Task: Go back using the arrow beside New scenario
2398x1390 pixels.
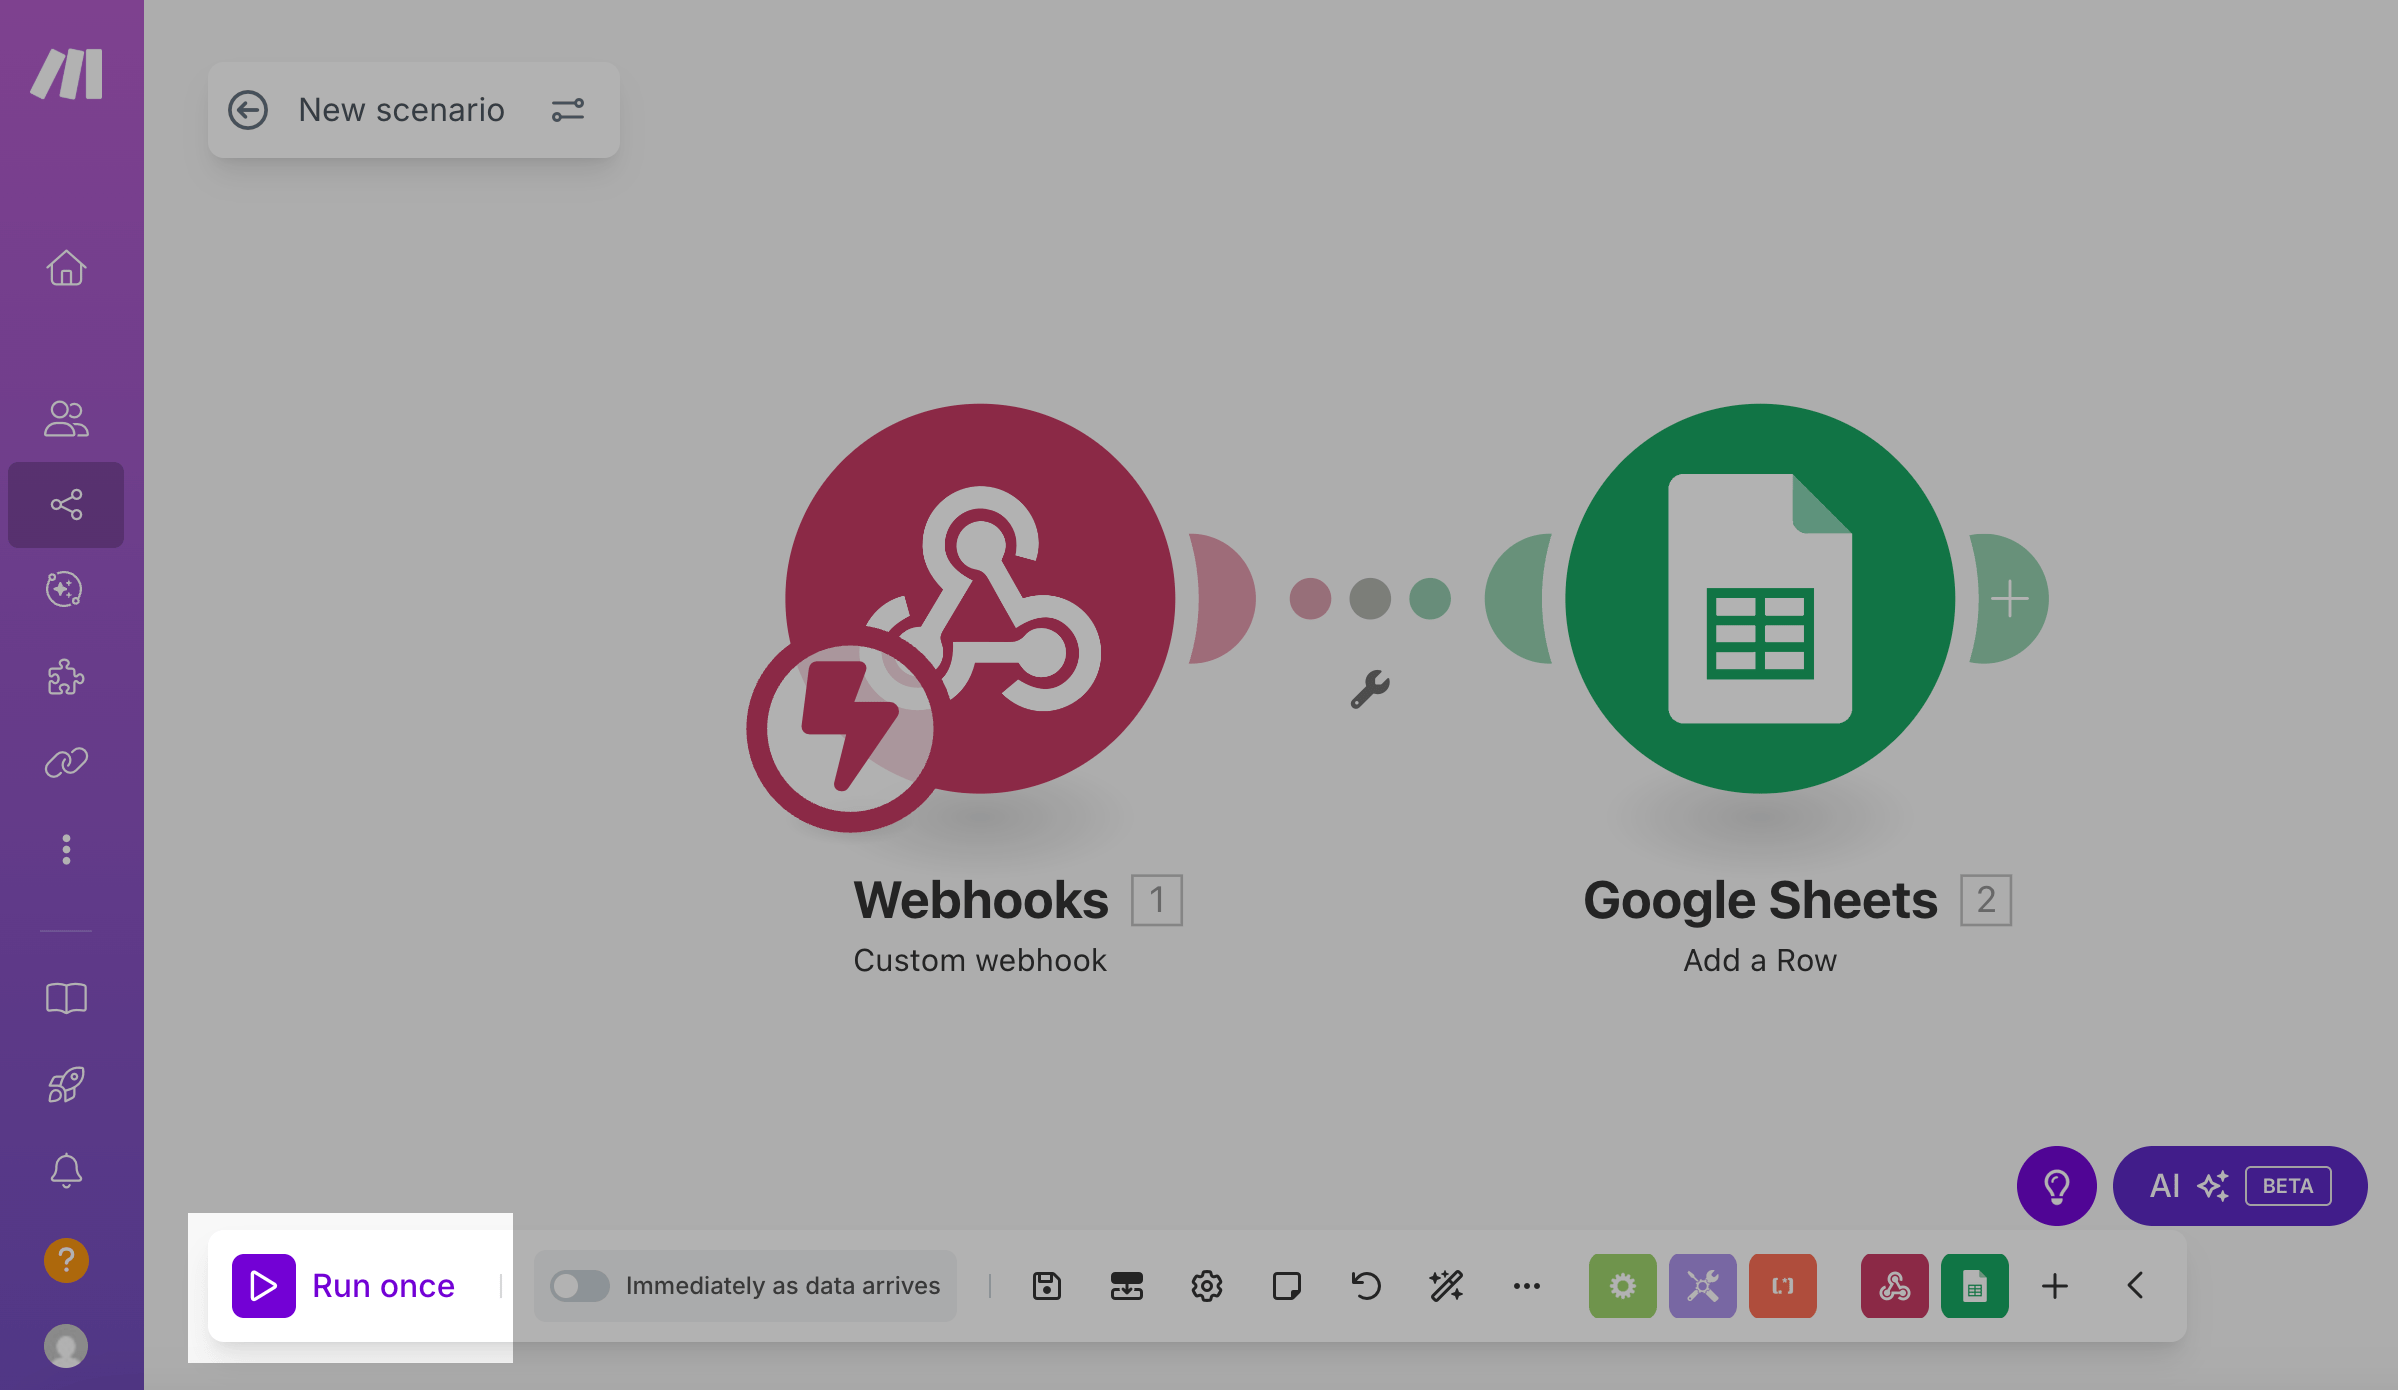Action: pyautogui.click(x=248, y=110)
